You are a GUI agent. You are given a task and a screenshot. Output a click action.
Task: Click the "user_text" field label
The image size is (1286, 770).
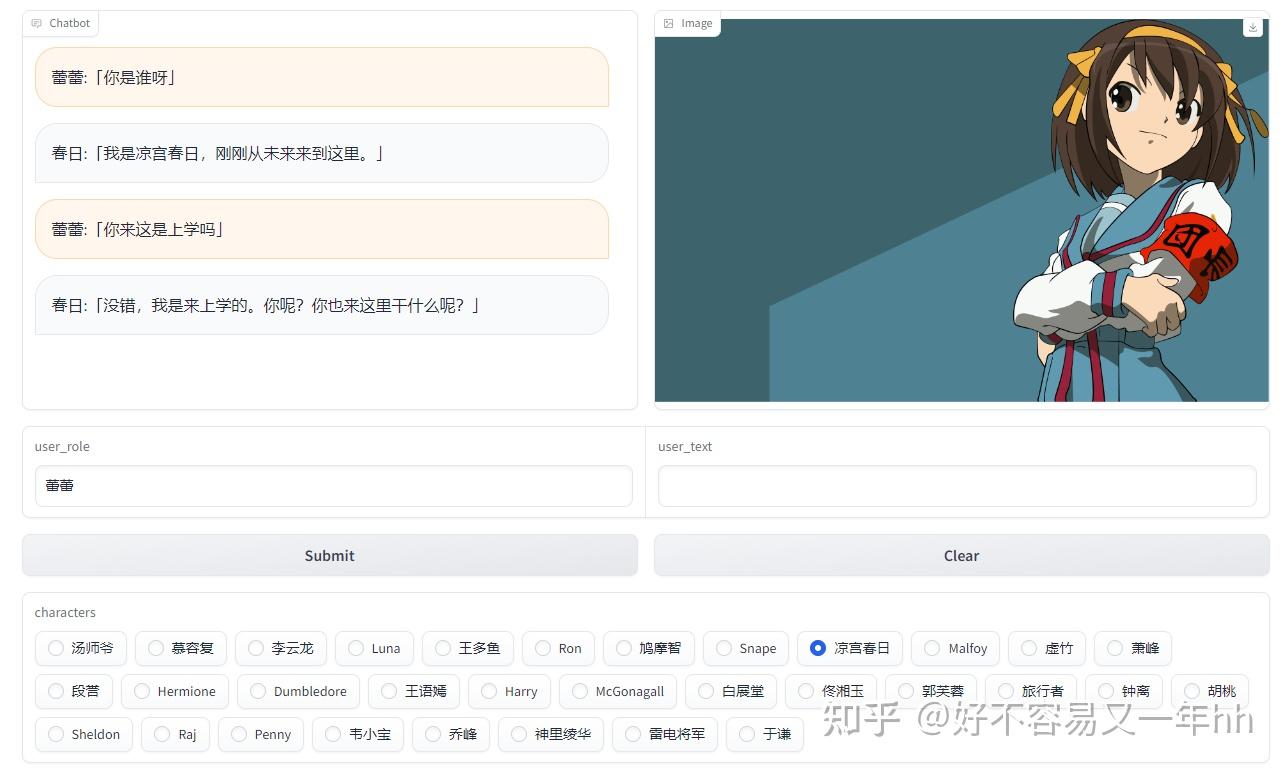[685, 446]
